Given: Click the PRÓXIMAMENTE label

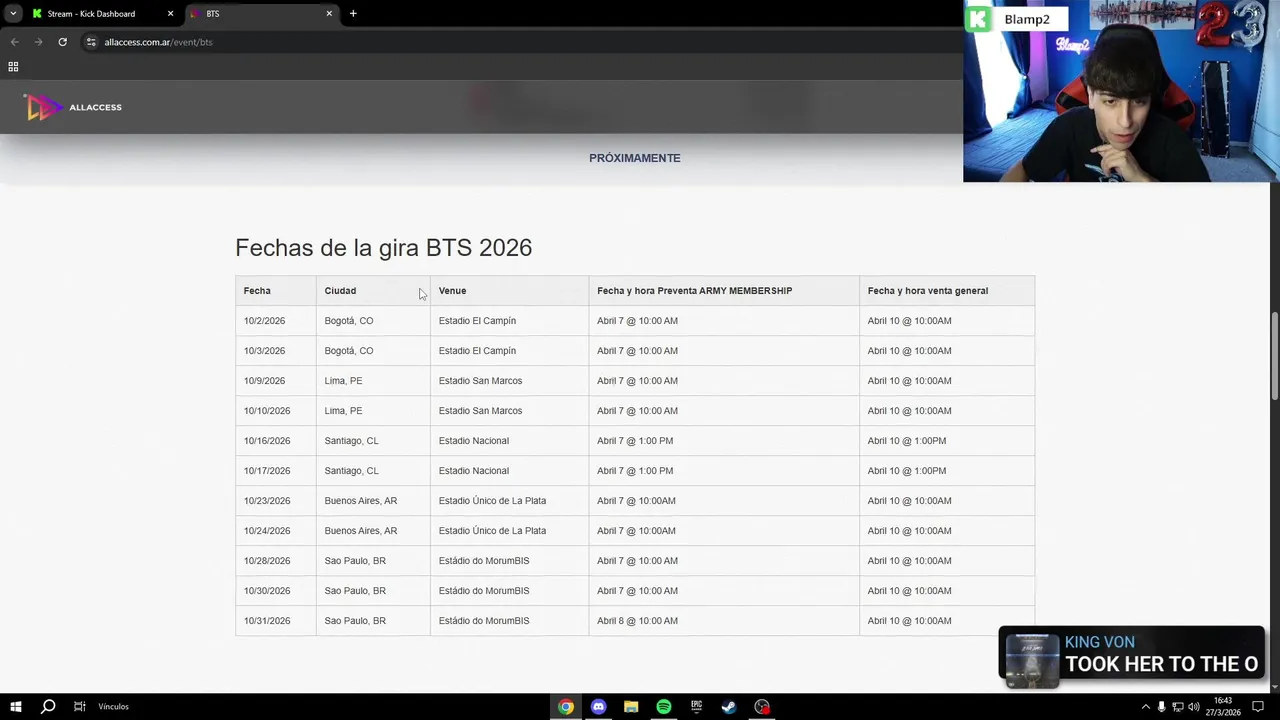Looking at the screenshot, I should click(634, 158).
